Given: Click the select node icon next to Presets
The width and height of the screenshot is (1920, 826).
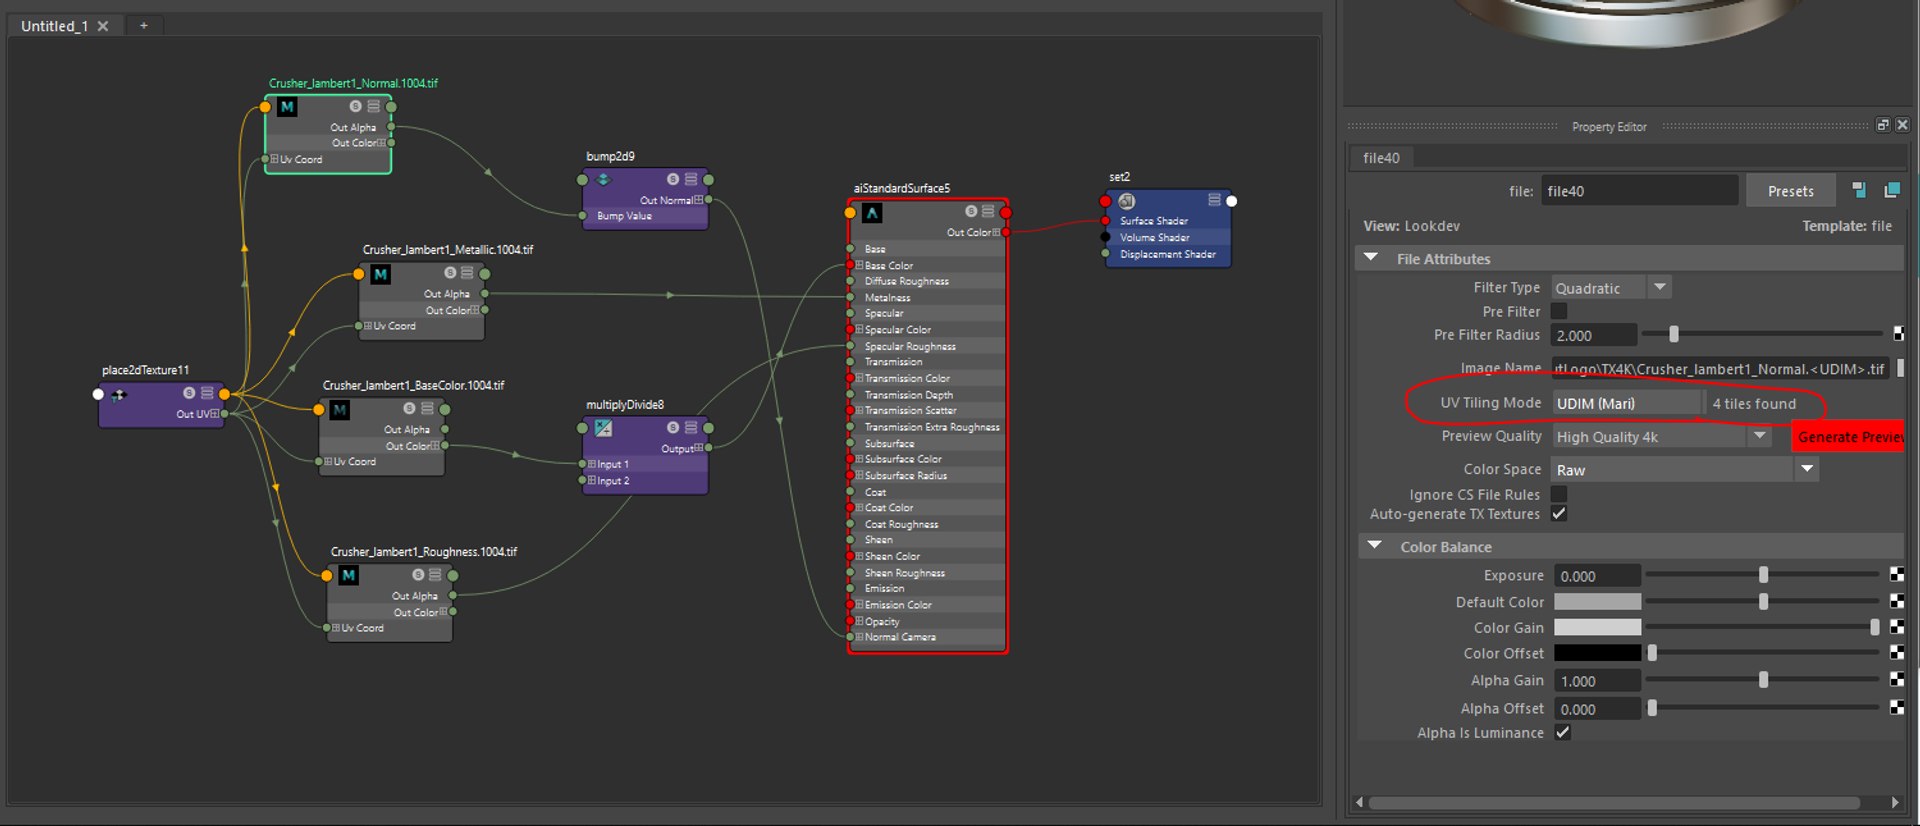Looking at the screenshot, I should (1859, 190).
